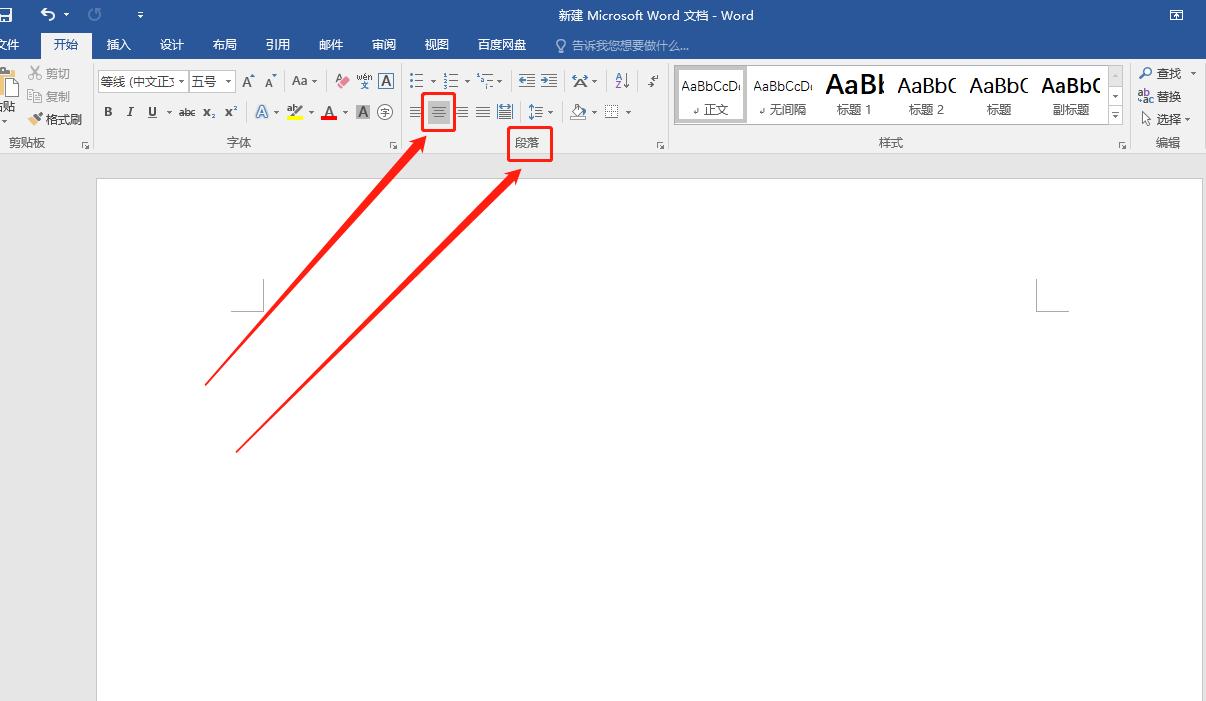Click the Borders icon

[x=612, y=112]
